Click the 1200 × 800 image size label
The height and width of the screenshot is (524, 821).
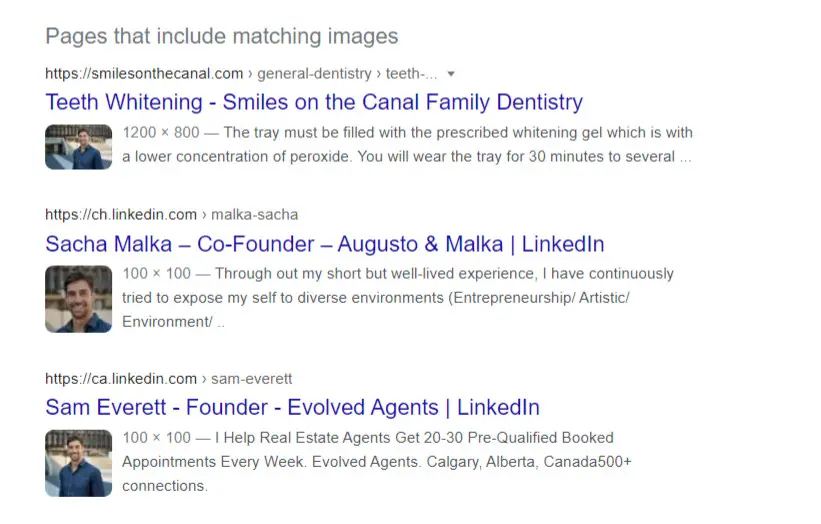click(161, 132)
